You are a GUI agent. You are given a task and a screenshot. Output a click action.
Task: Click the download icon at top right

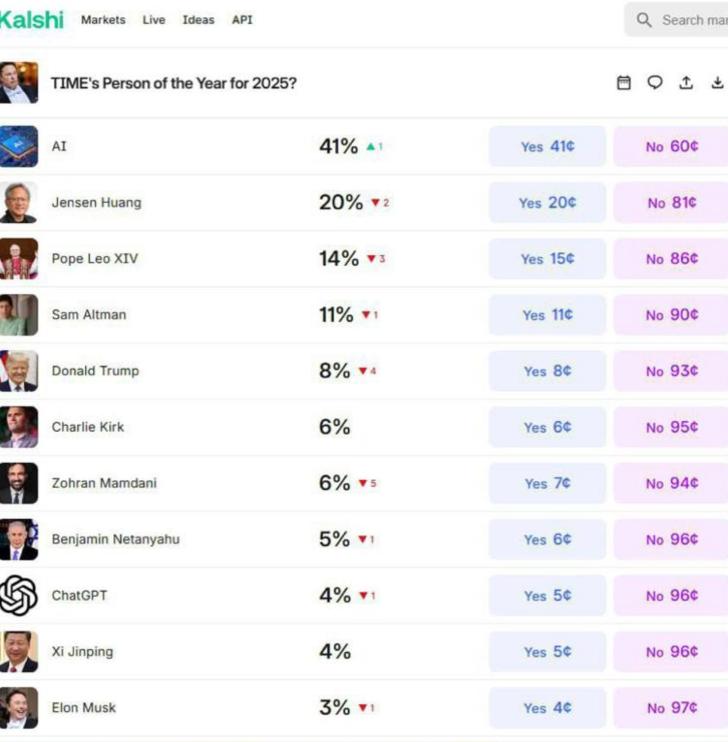[x=717, y=83]
